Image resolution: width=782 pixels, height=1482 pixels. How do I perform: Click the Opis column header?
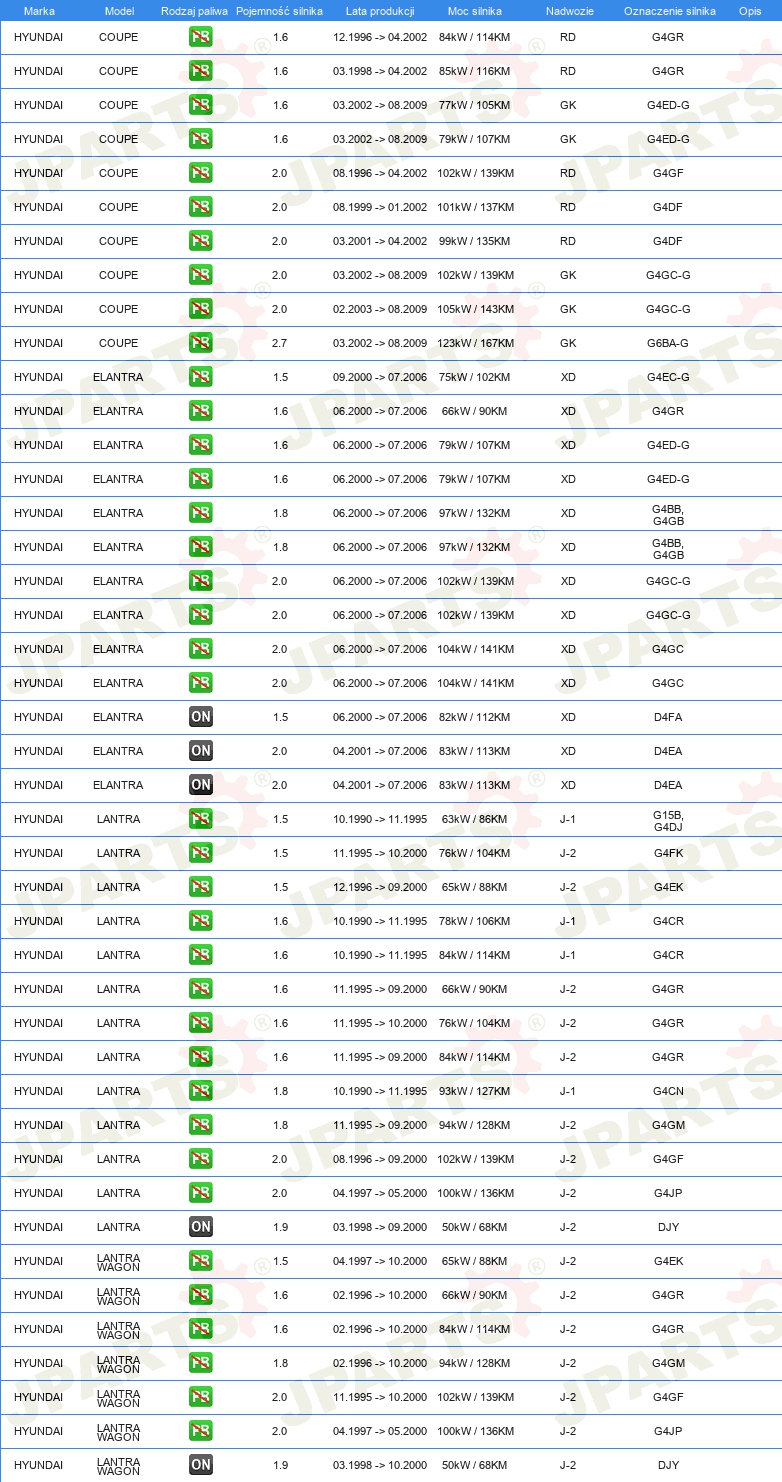point(749,11)
